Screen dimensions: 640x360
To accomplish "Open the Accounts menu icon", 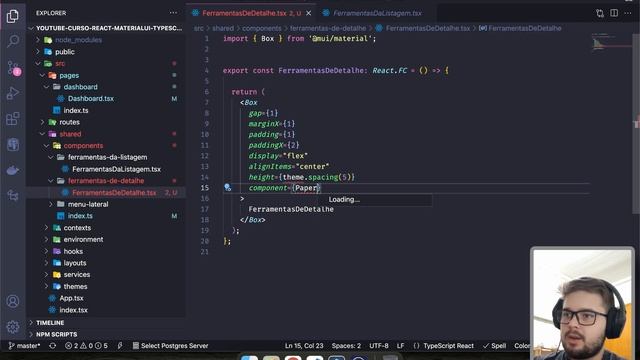I will coord(13,301).
